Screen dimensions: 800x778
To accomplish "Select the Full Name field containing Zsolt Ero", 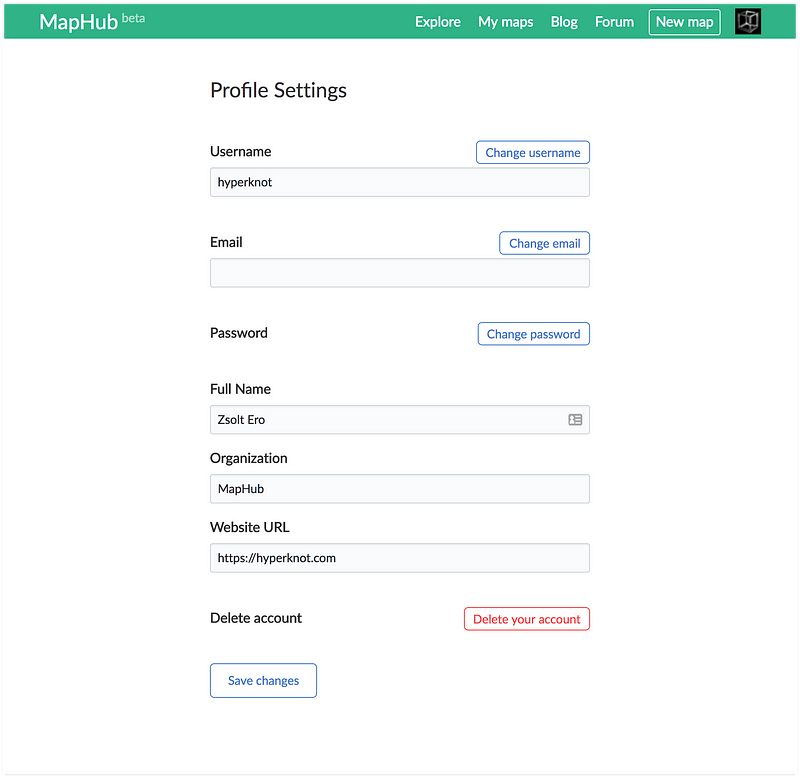I will click(x=390, y=420).
